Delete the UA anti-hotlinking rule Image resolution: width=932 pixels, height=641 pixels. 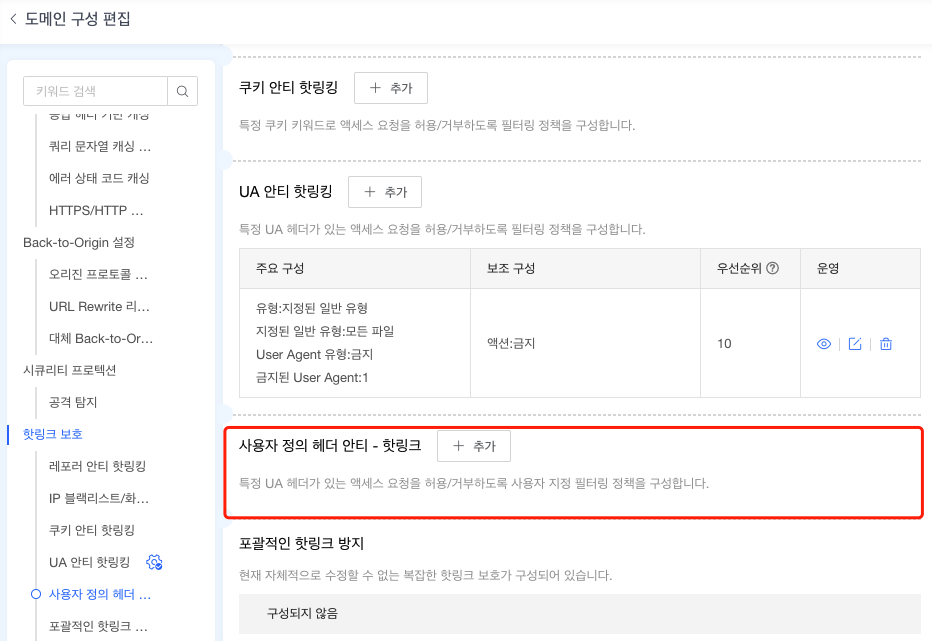click(x=886, y=344)
